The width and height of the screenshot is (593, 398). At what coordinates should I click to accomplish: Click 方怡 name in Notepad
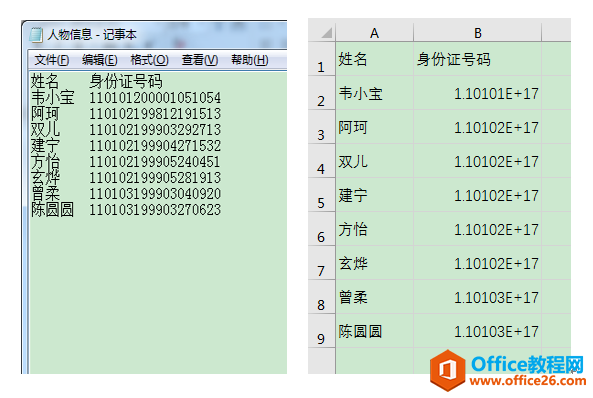pos(45,162)
